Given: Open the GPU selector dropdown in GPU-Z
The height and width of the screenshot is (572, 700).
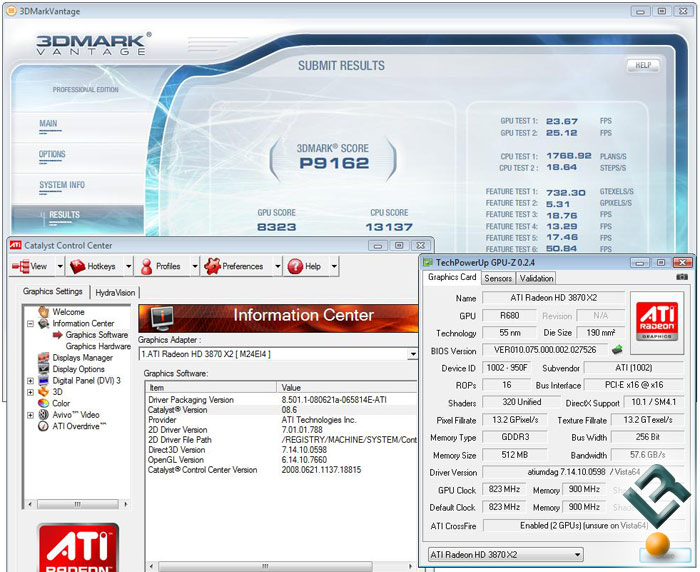Looking at the screenshot, I should [505, 555].
